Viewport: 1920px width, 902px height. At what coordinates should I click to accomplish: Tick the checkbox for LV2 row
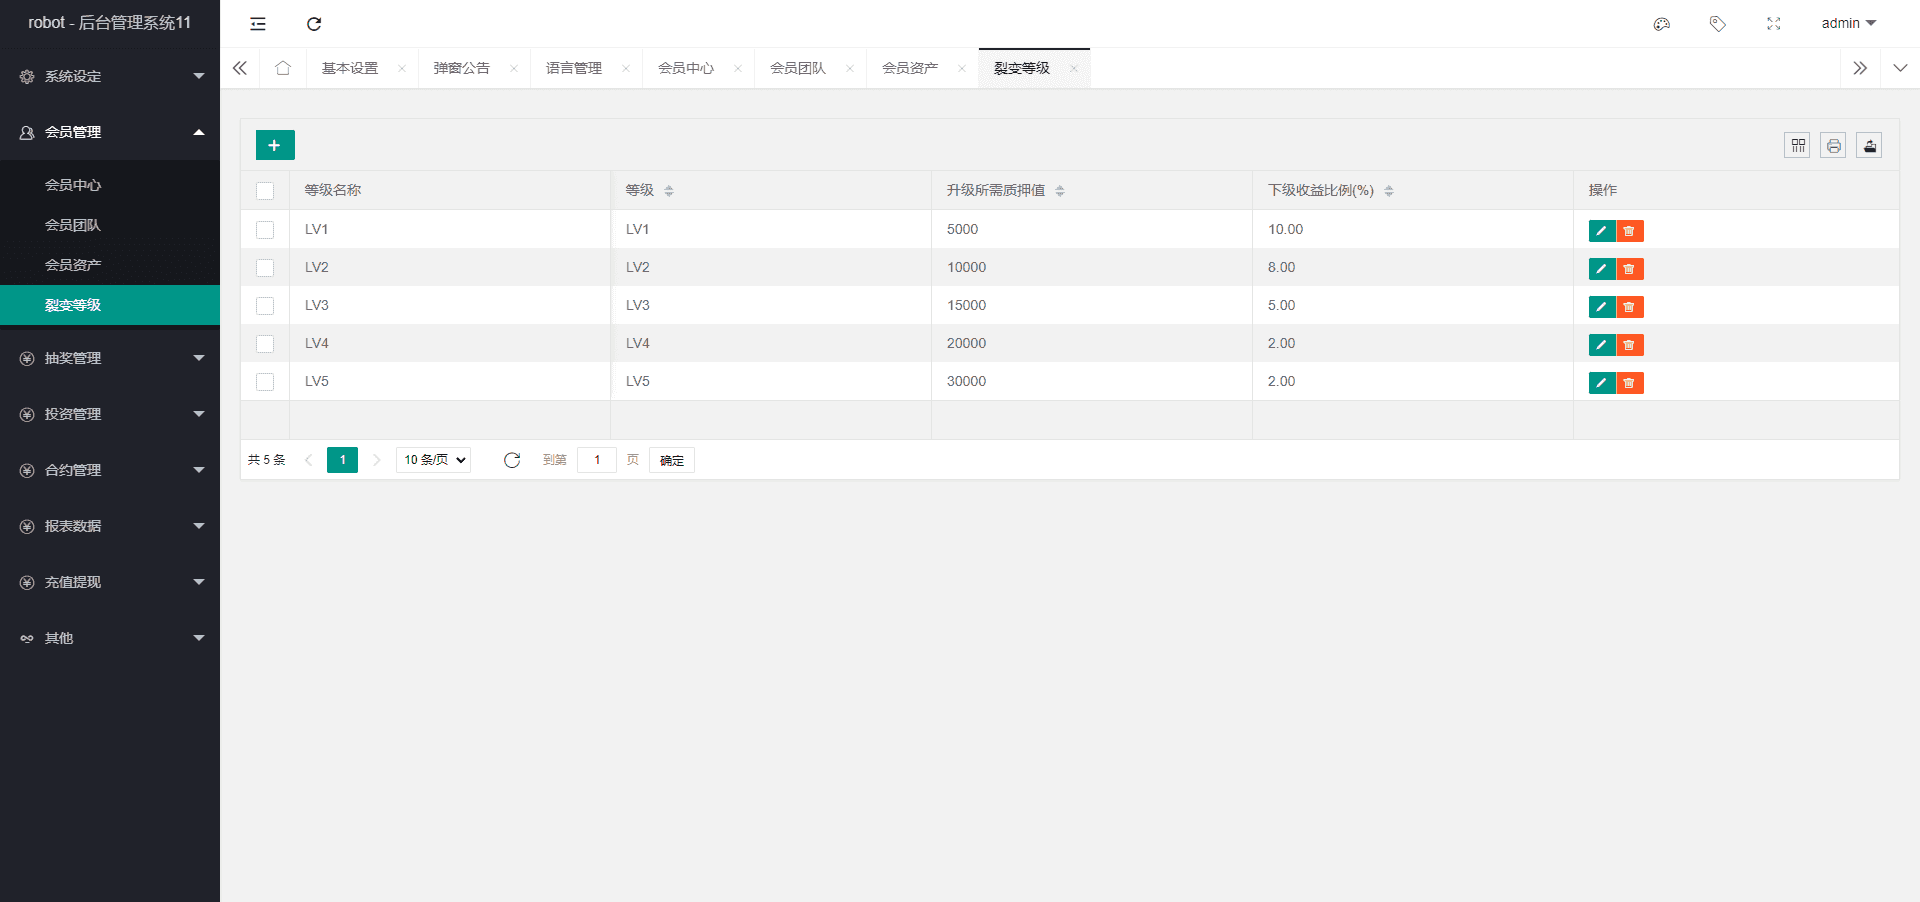[x=265, y=268]
